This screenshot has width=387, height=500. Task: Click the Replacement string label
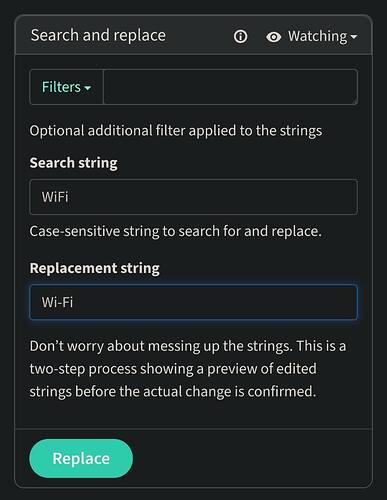[95, 268]
